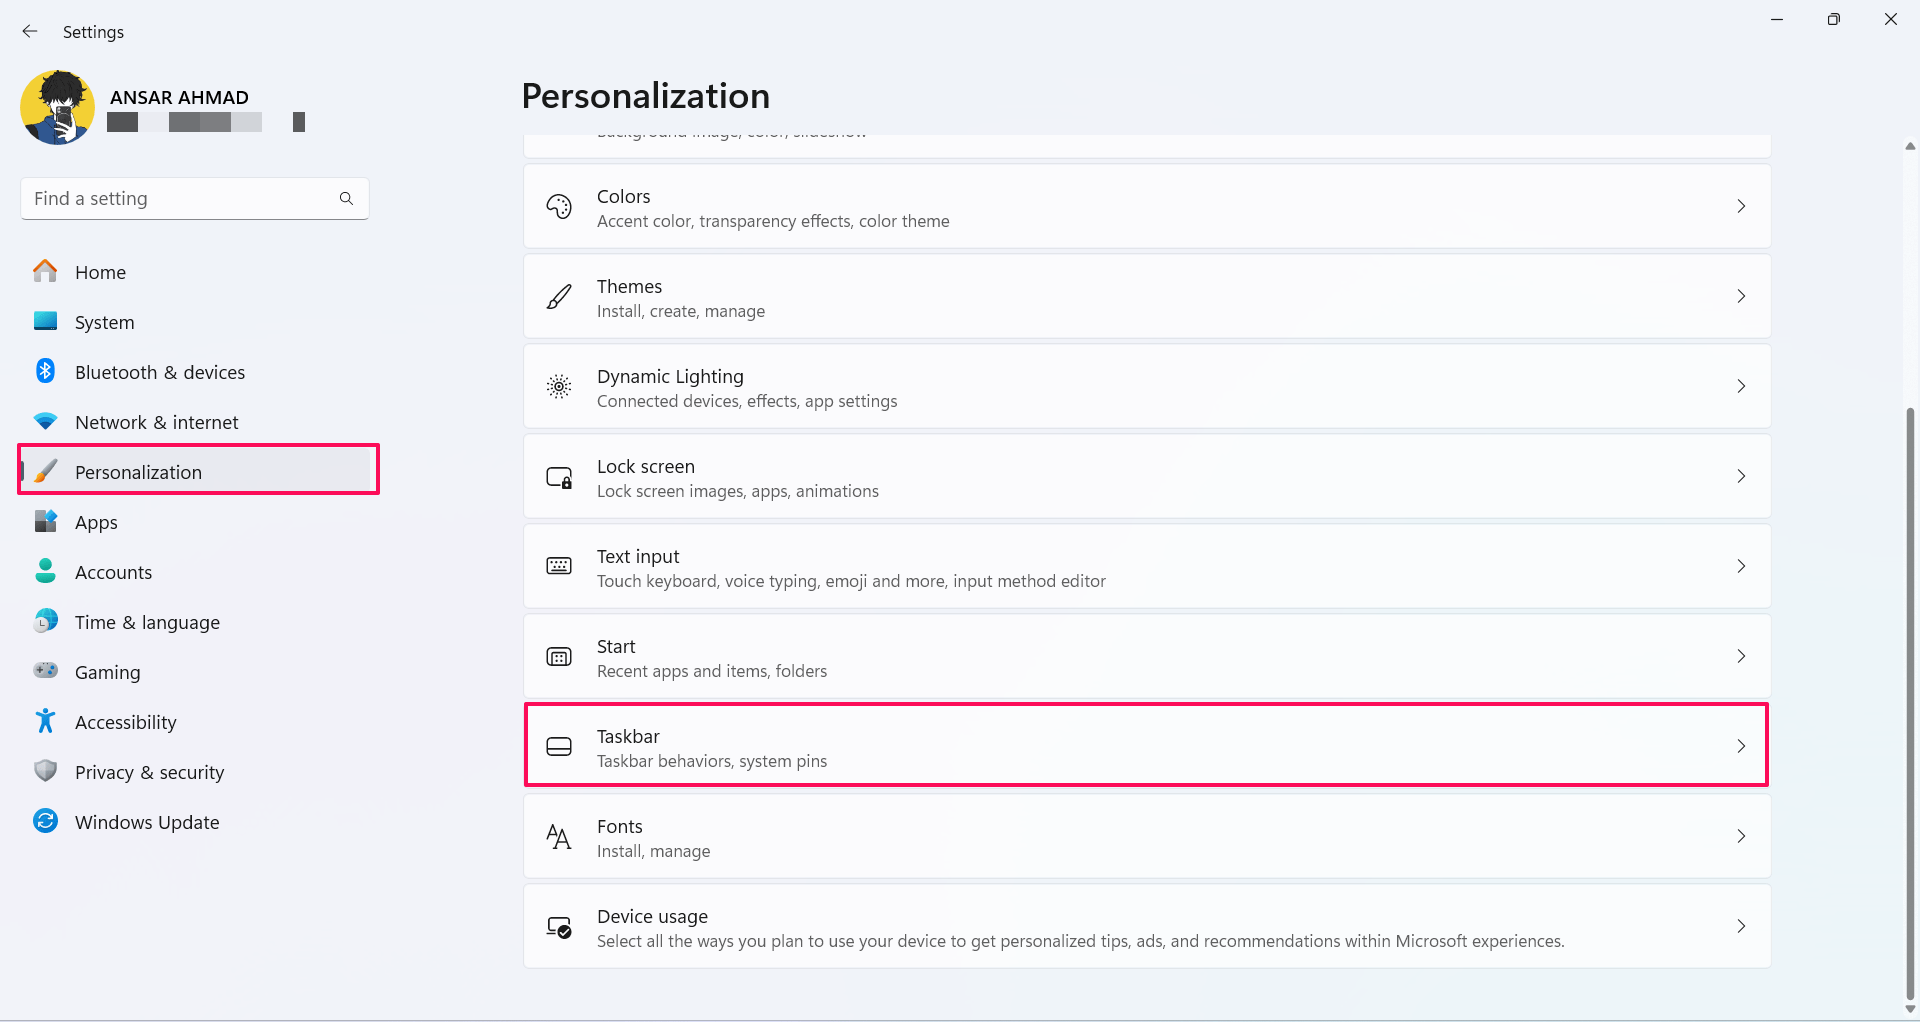Click the Start menu icon
The height and width of the screenshot is (1022, 1920).
click(x=559, y=657)
